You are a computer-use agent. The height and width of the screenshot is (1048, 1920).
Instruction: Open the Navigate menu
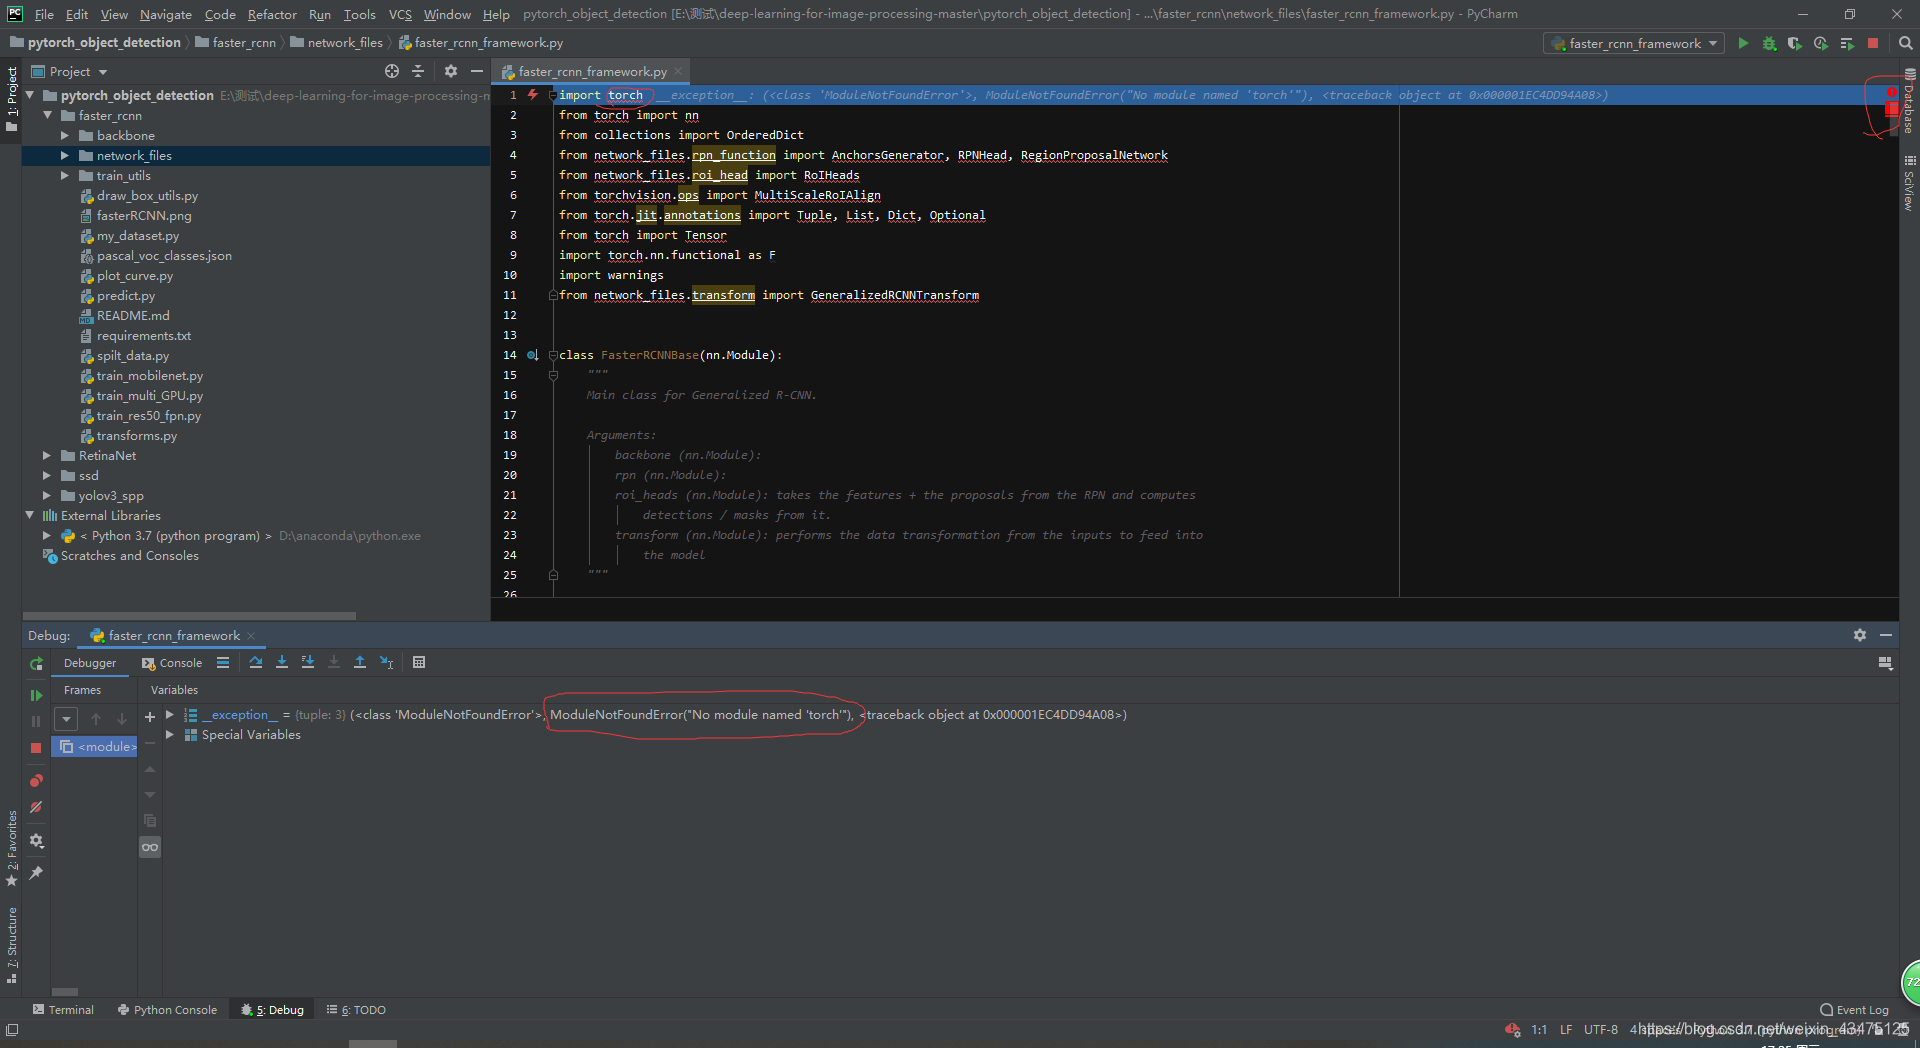pyautogui.click(x=165, y=14)
